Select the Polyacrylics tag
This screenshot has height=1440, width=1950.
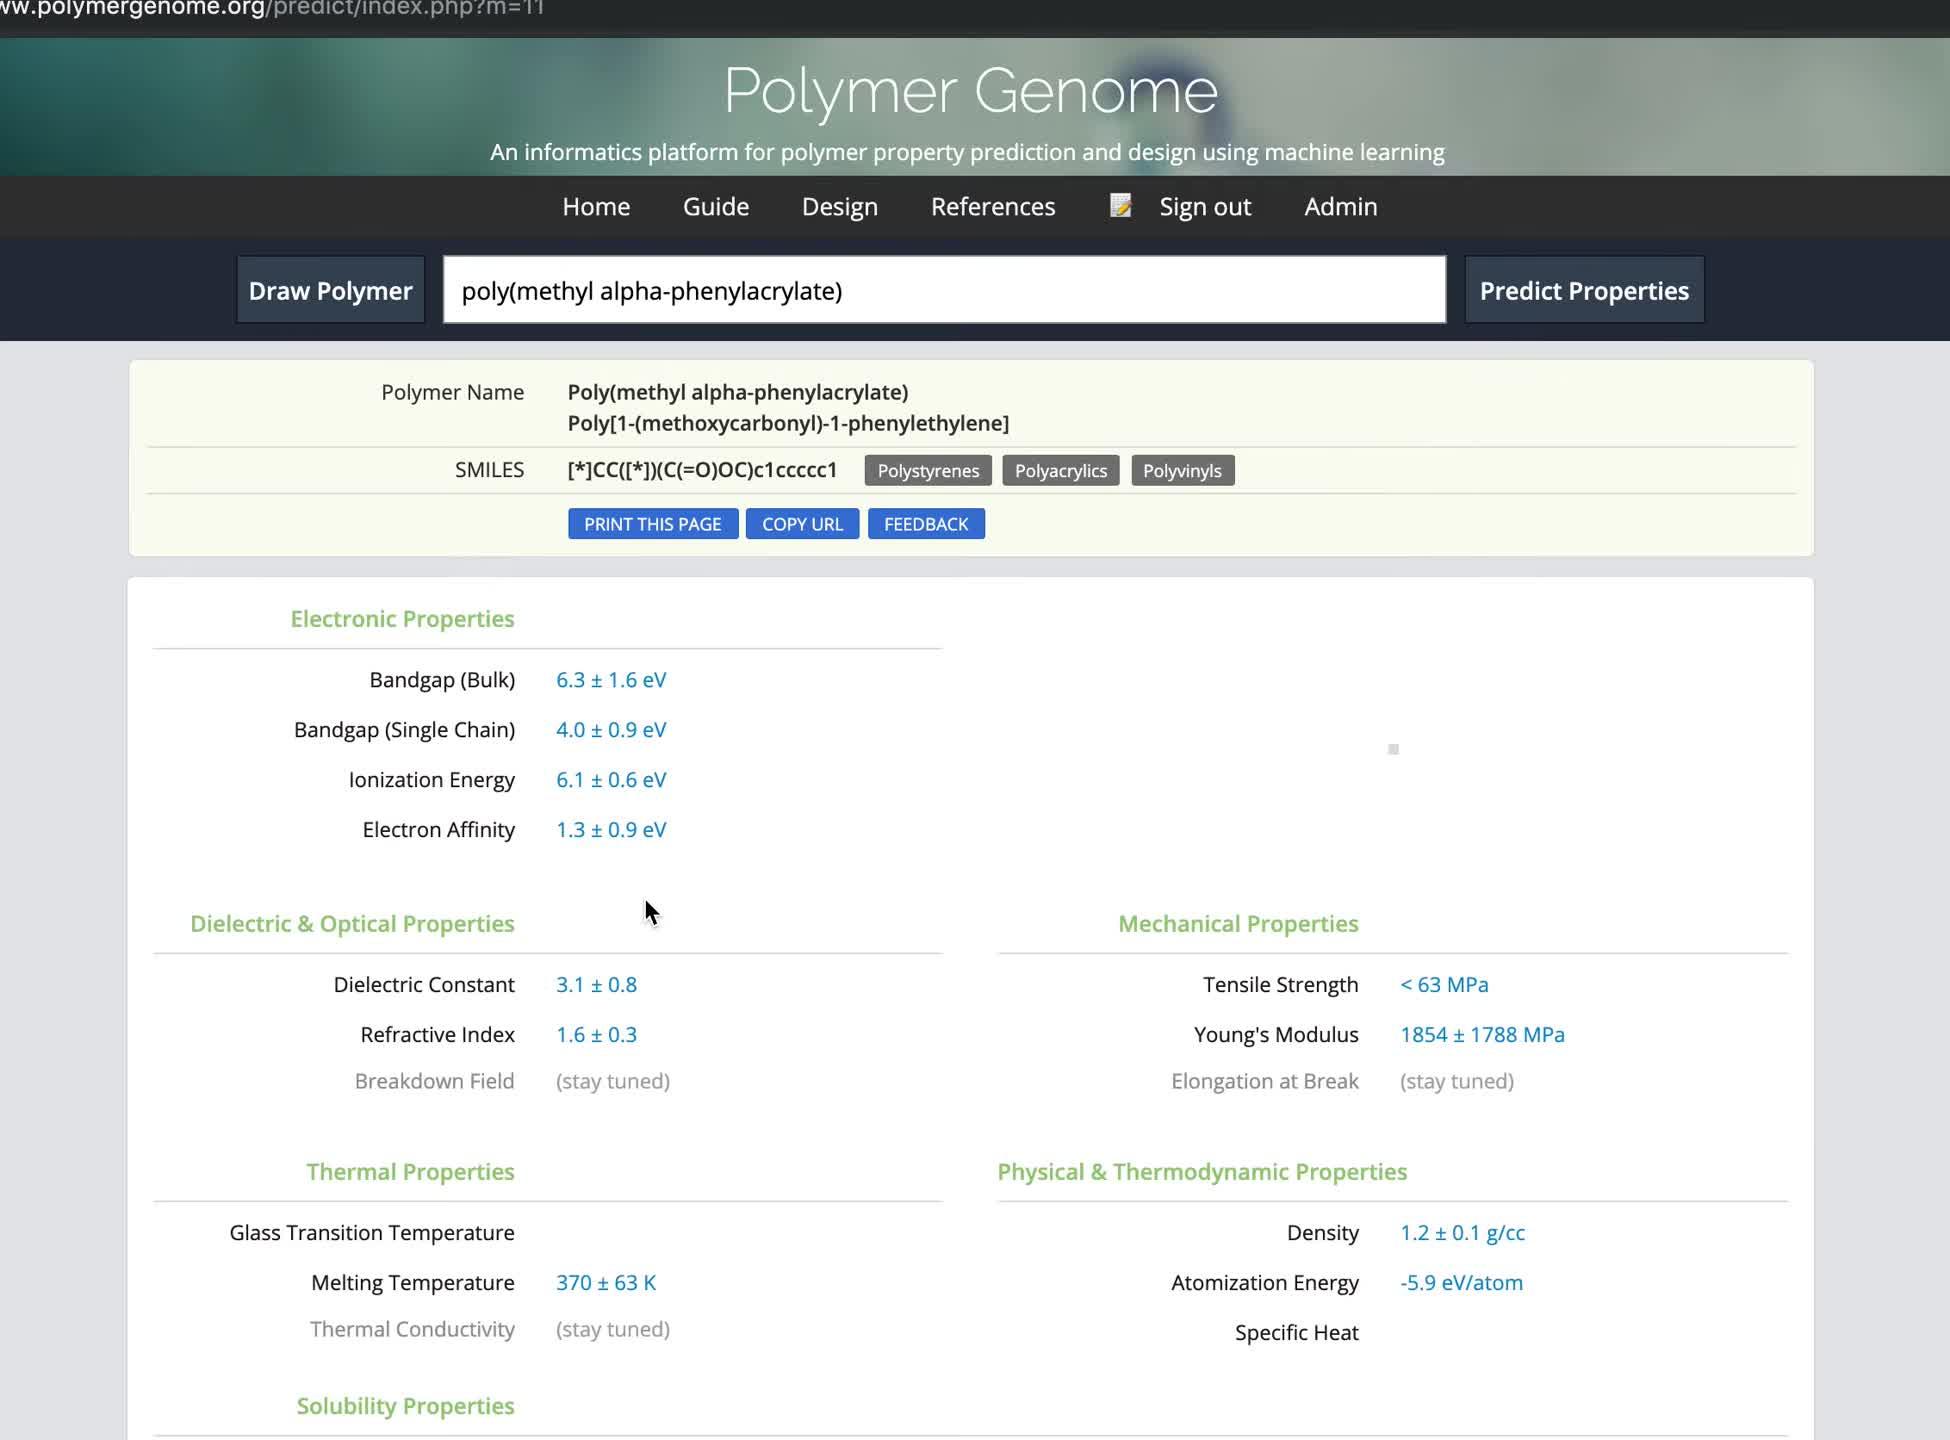point(1060,470)
